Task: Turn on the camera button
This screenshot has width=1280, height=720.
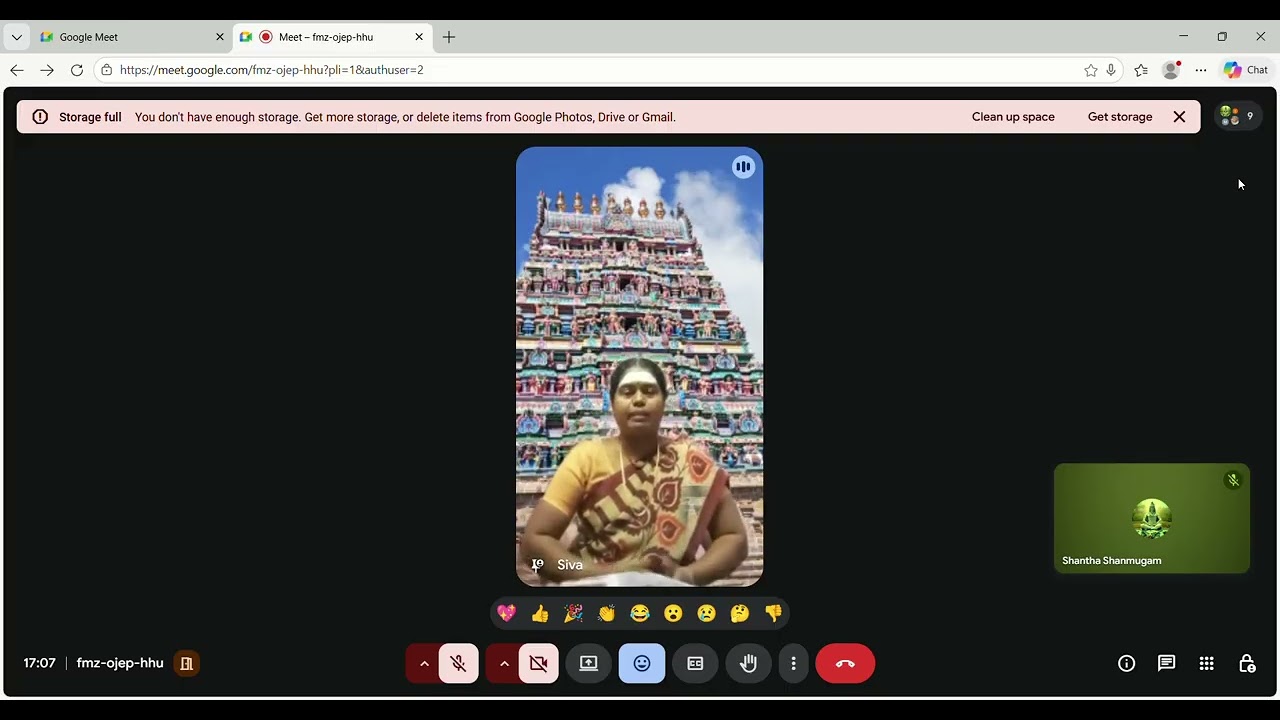Action: 538,663
